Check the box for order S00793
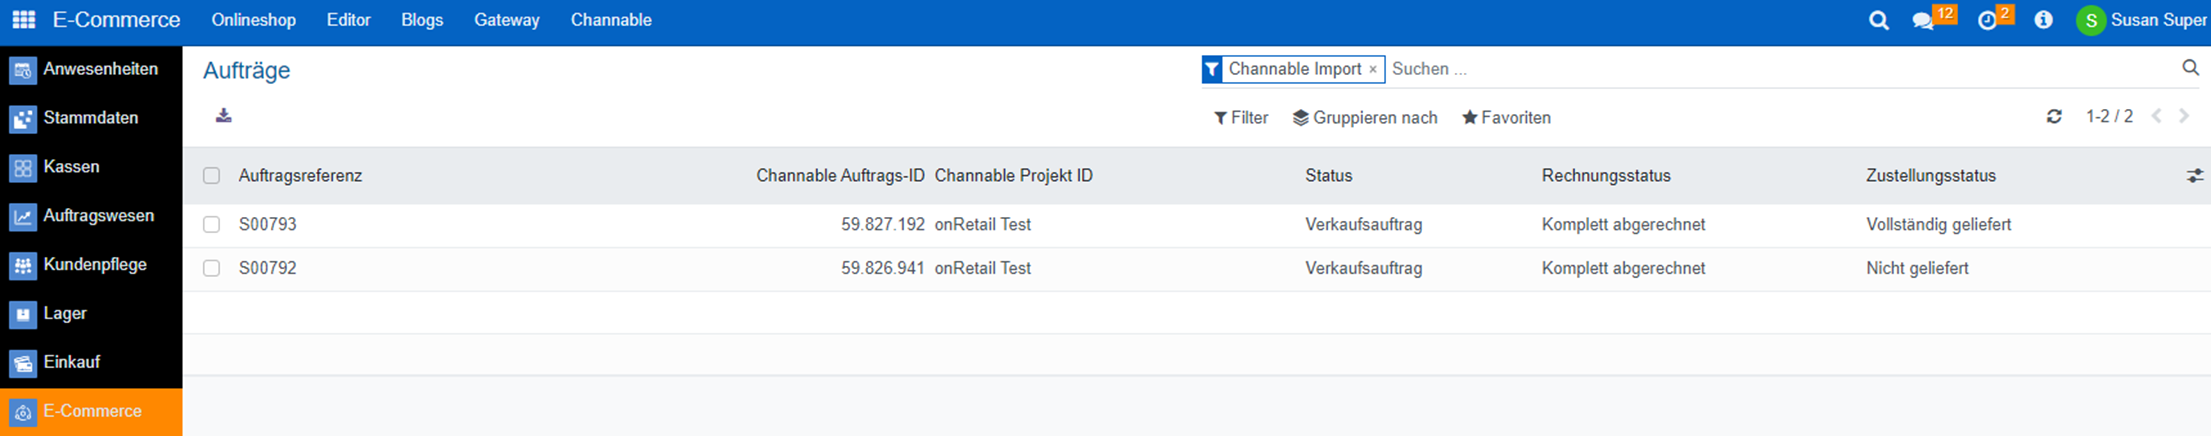This screenshot has width=2211, height=436. point(211,225)
